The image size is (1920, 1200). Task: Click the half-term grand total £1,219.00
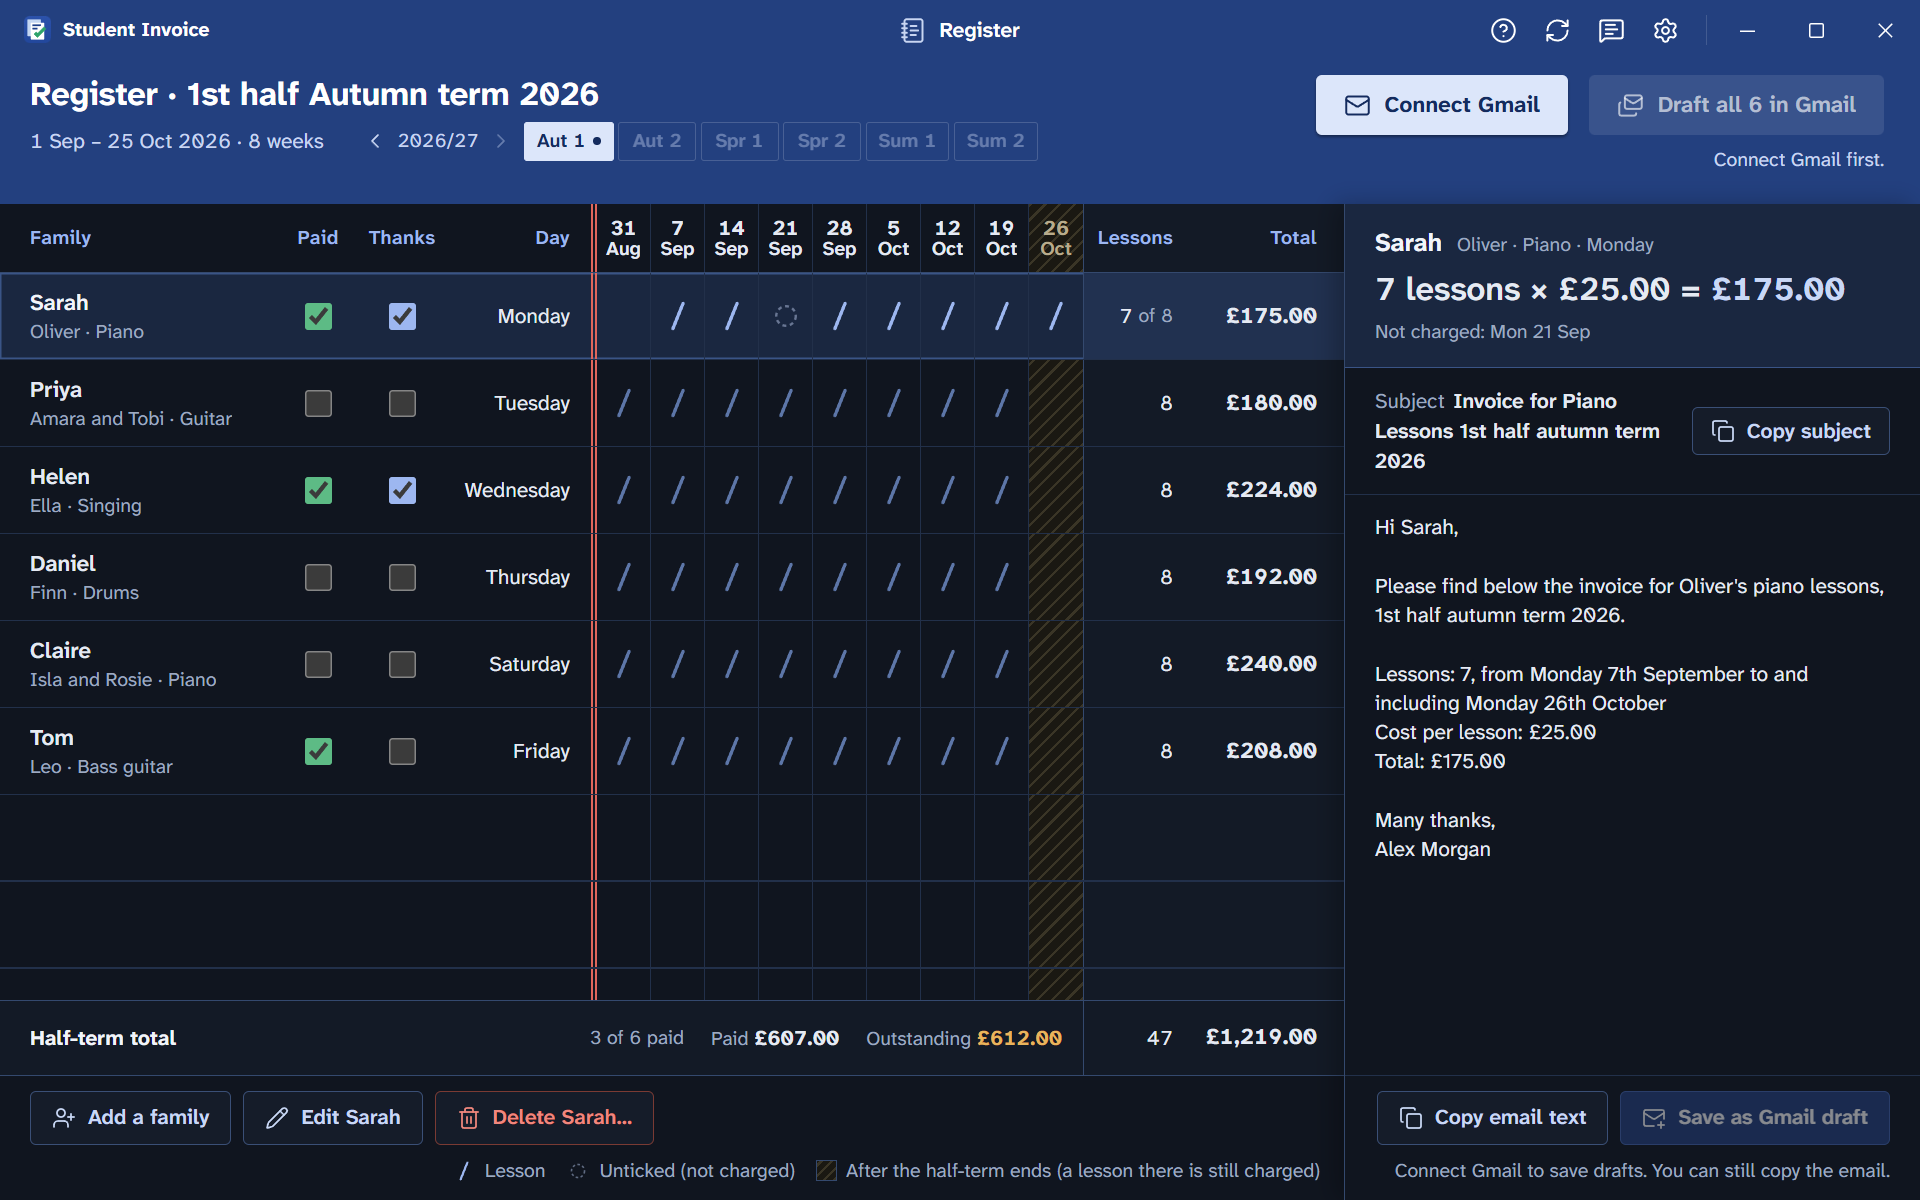point(1261,1037)
